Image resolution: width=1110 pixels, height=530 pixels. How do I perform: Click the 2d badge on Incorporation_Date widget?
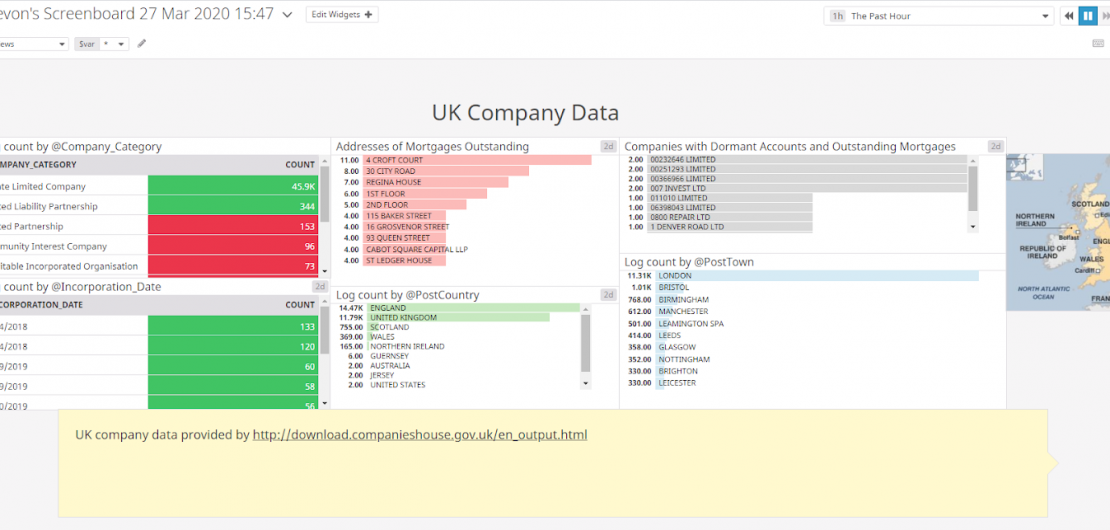click(x=320, y=287)
